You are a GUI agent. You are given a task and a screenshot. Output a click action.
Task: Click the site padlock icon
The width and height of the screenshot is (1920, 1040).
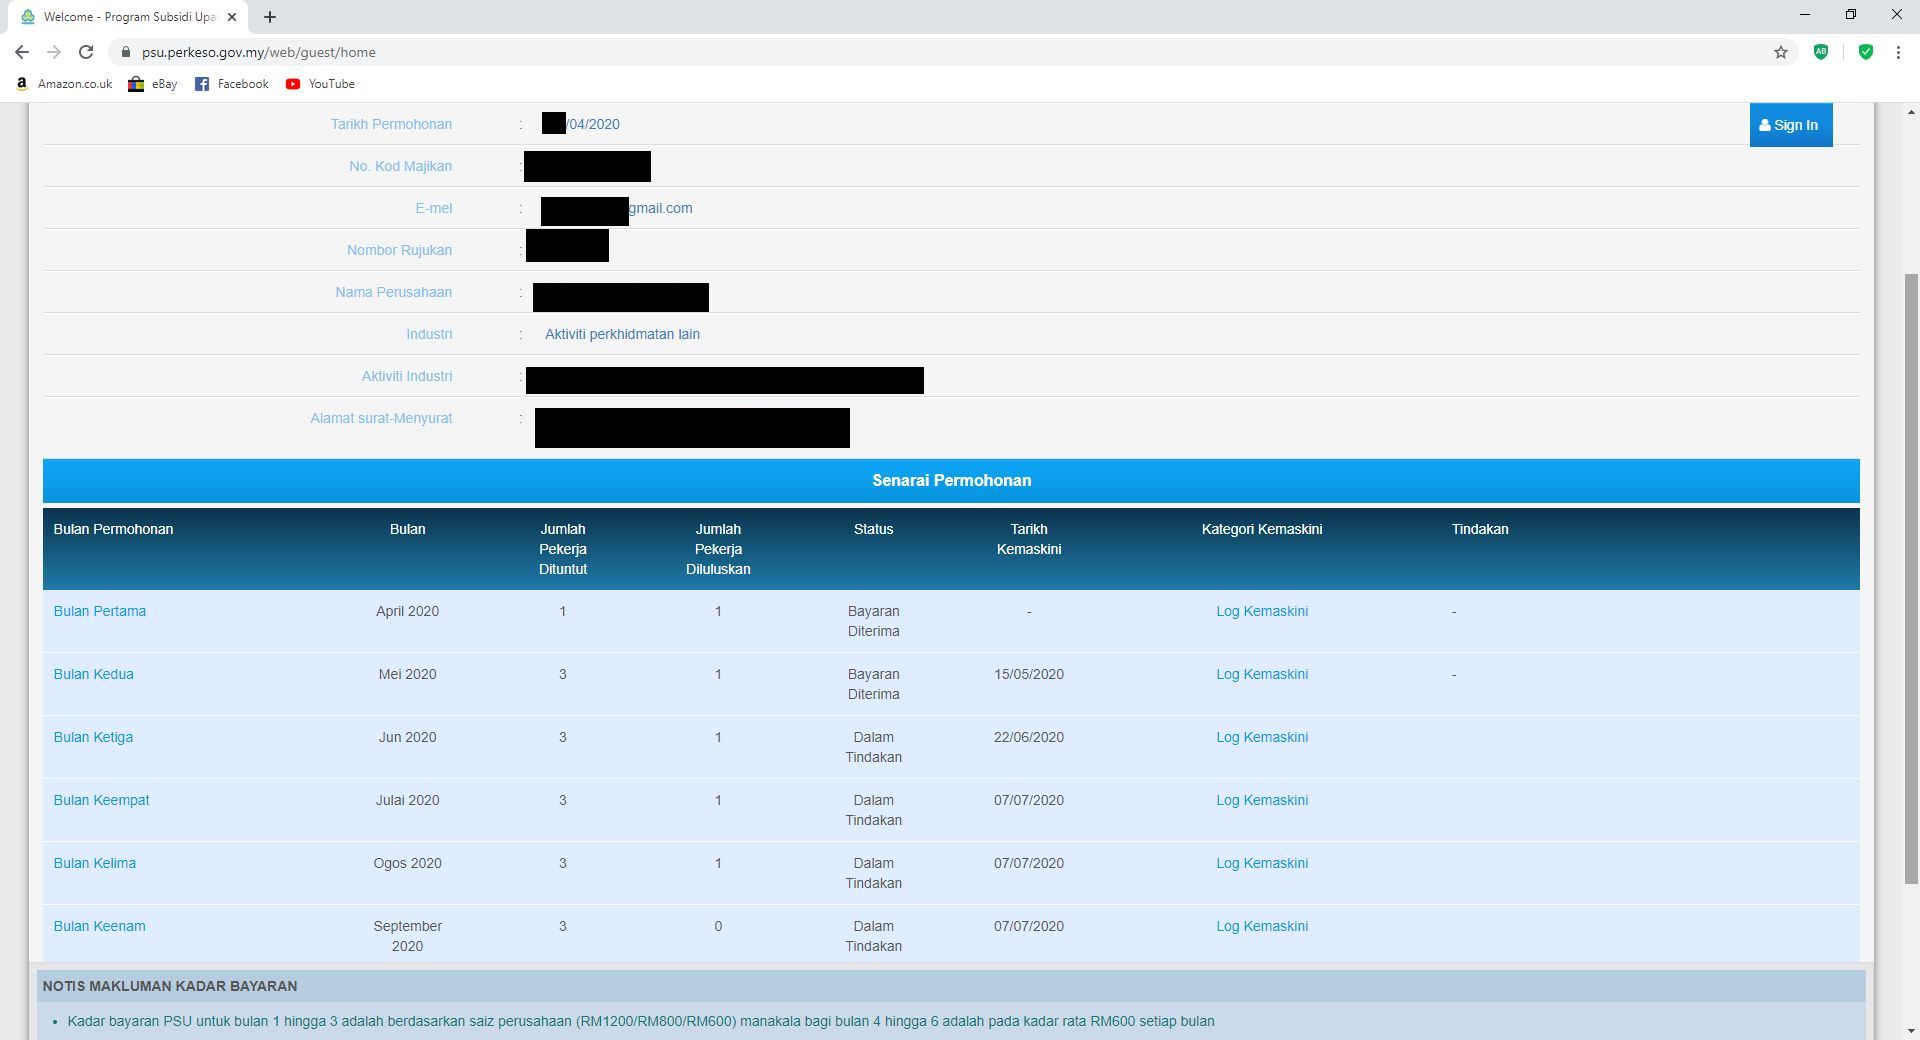click(x=125, y=52)
